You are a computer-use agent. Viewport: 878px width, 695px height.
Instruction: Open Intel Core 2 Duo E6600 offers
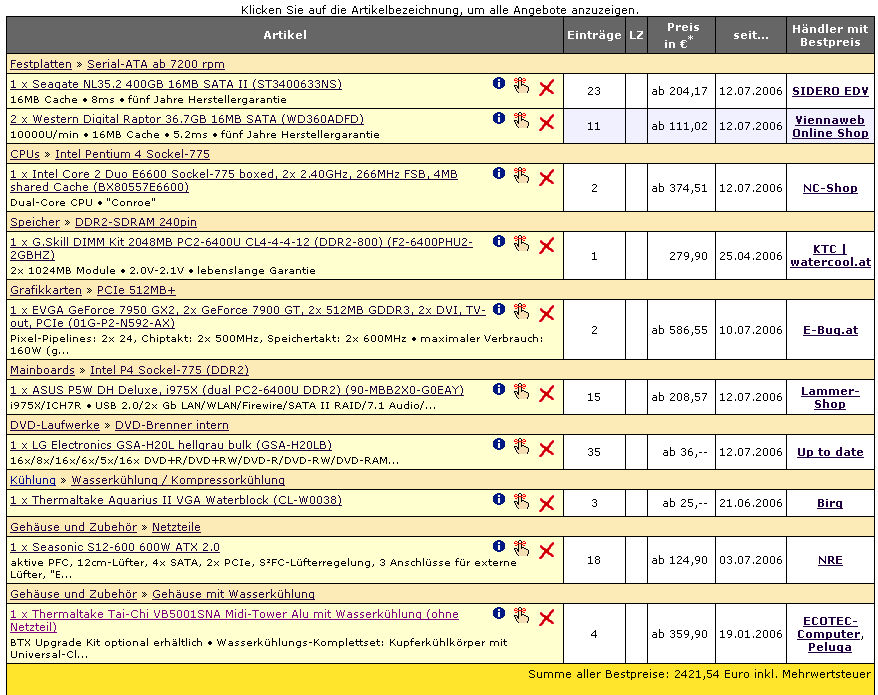click(x=234, y=180)
